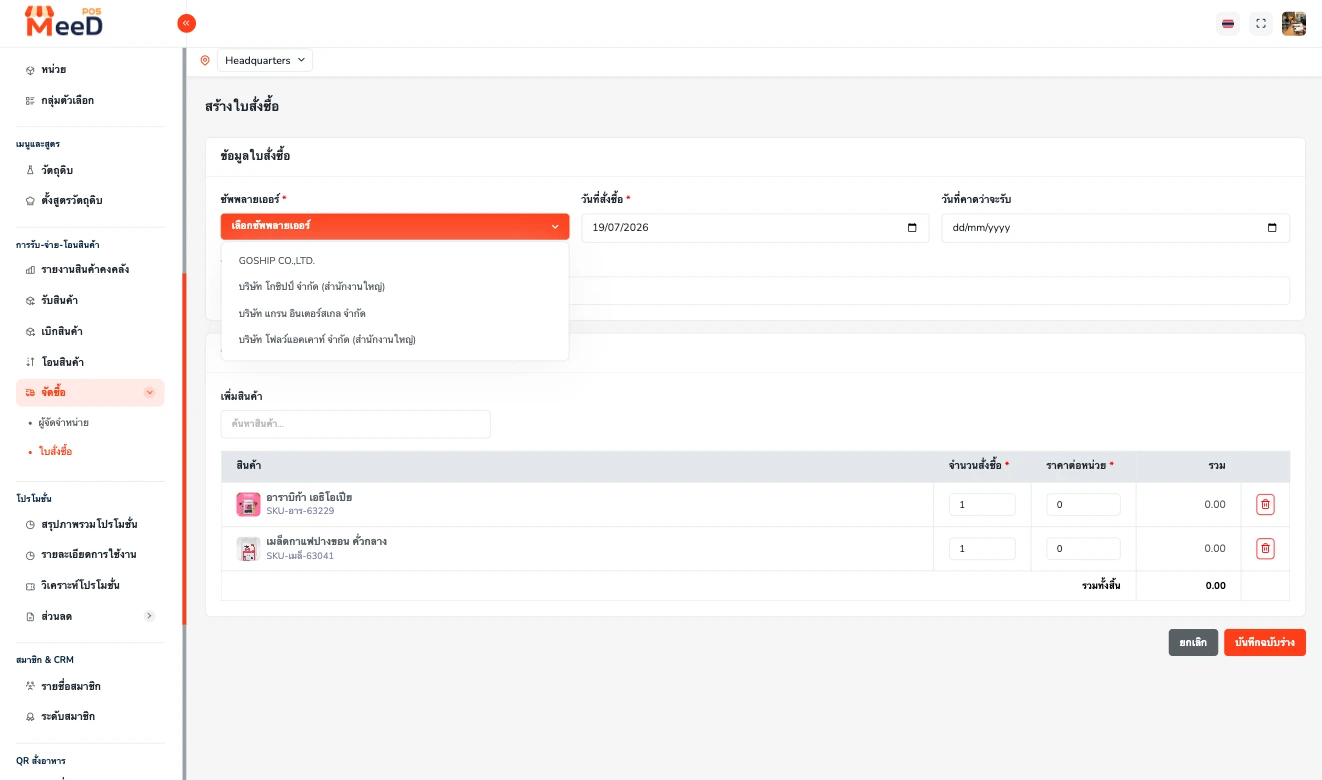Open the Headquarters branch dropdown

(x=265, y=61)
